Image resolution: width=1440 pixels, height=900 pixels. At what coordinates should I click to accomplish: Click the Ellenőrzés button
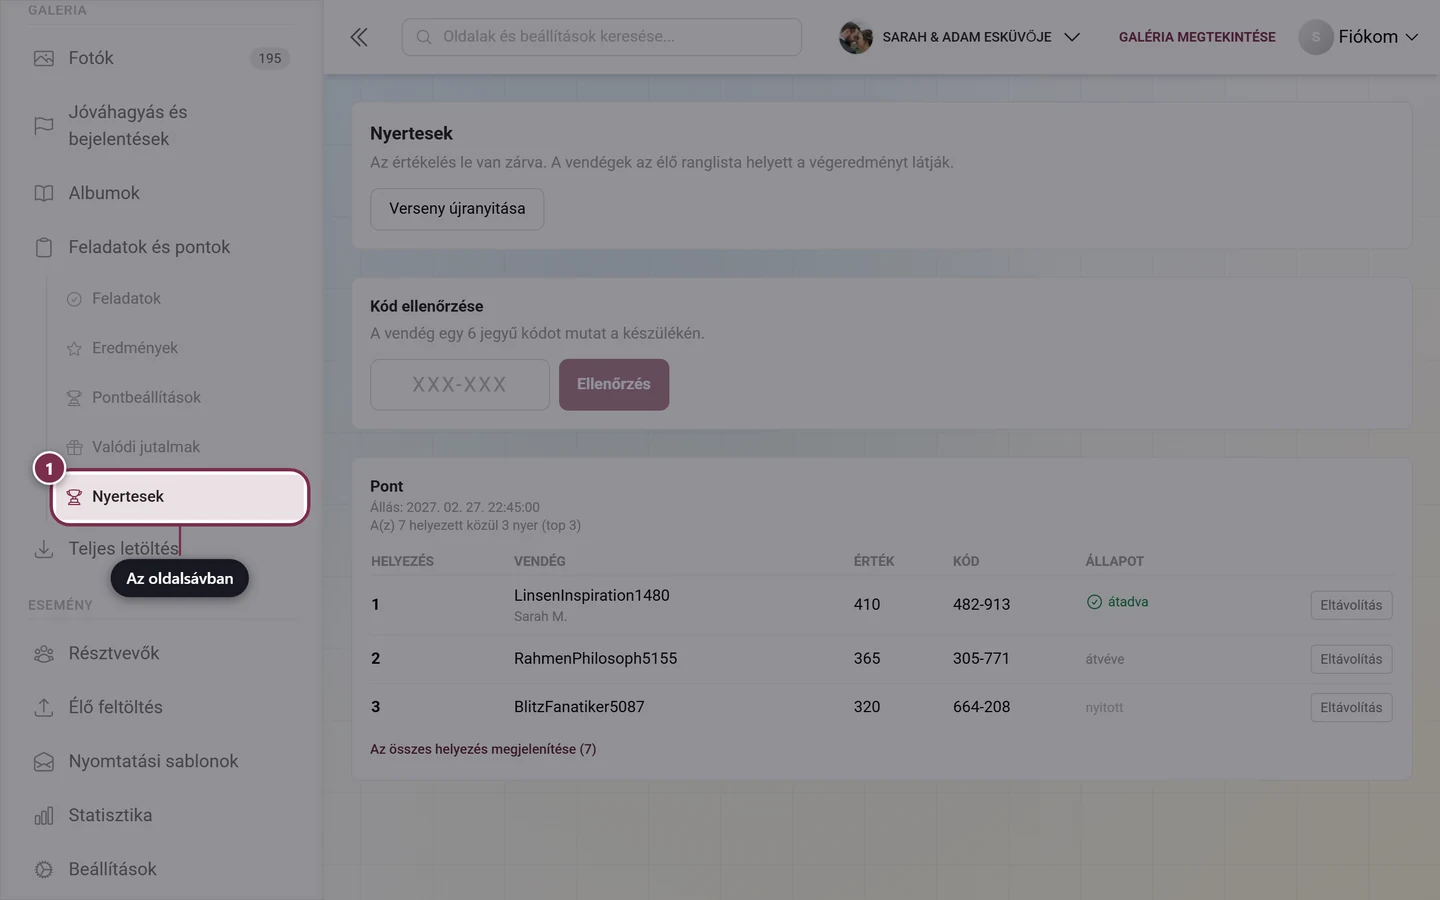614,385
